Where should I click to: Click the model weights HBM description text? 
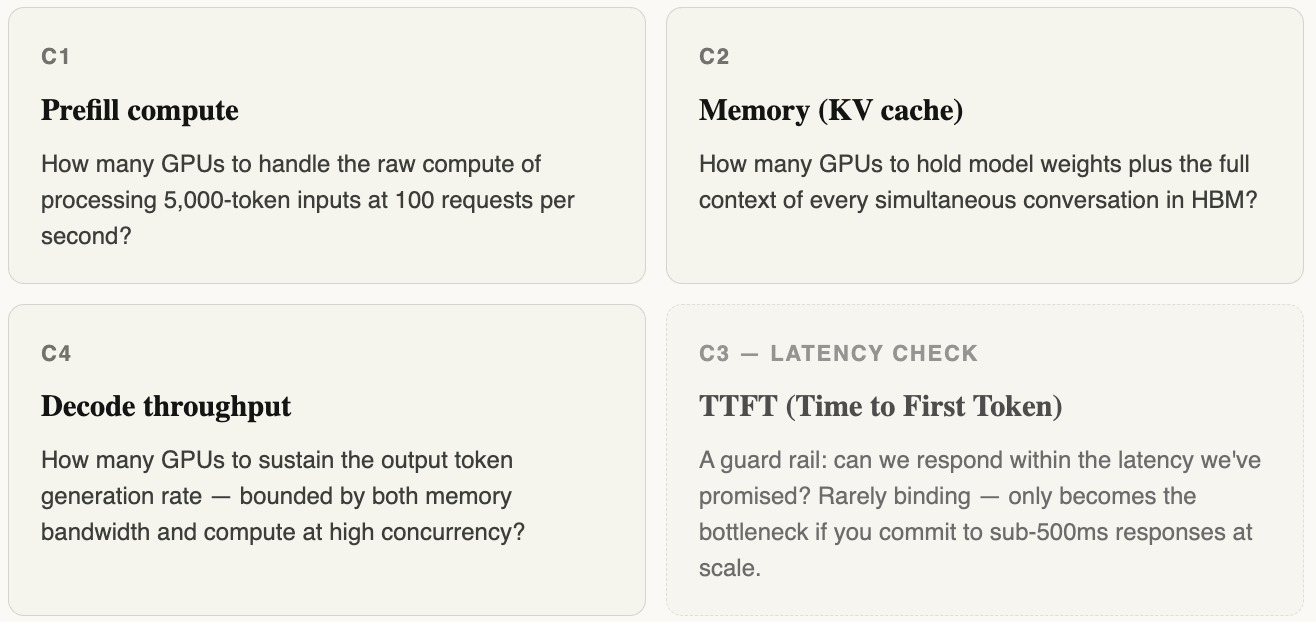[978, 182]
